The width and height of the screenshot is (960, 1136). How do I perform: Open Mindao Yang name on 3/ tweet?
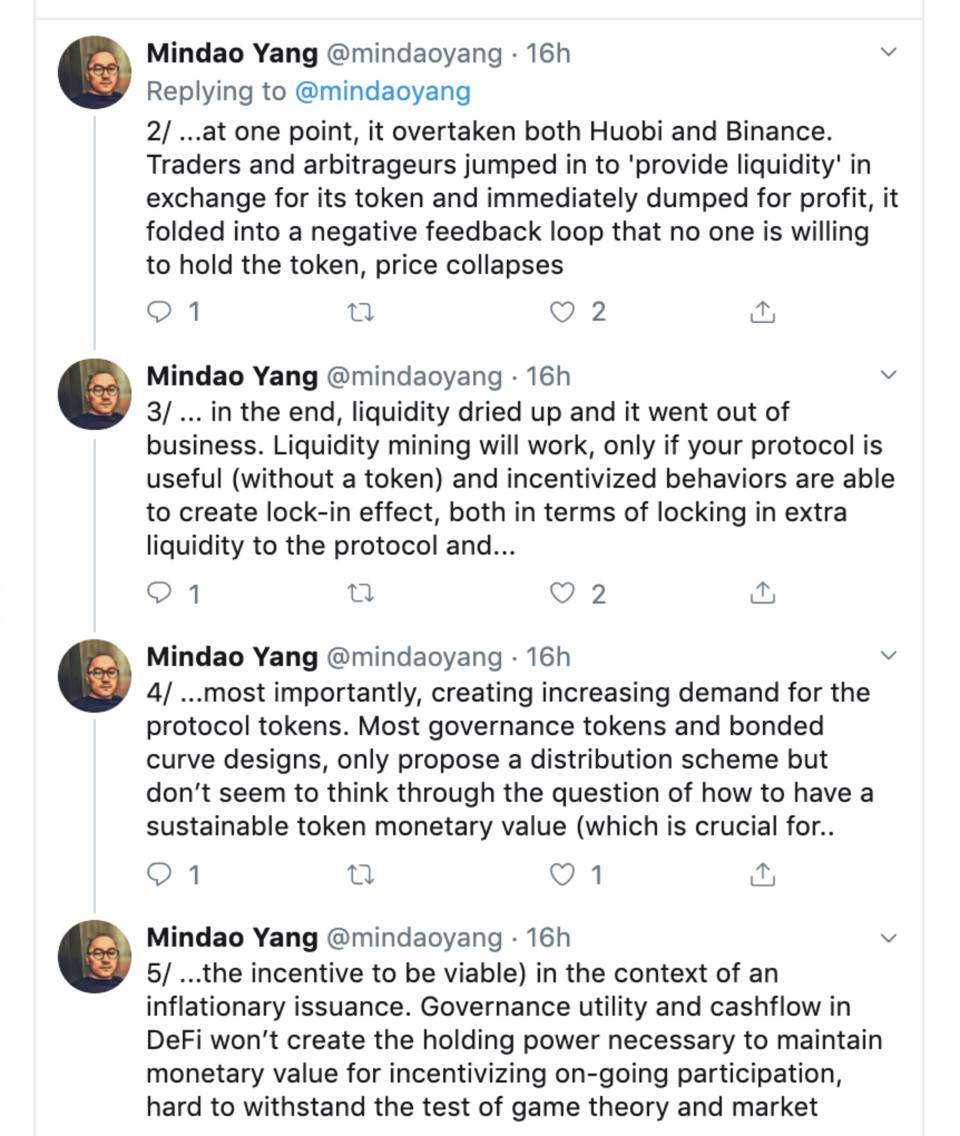coord(232,376)
